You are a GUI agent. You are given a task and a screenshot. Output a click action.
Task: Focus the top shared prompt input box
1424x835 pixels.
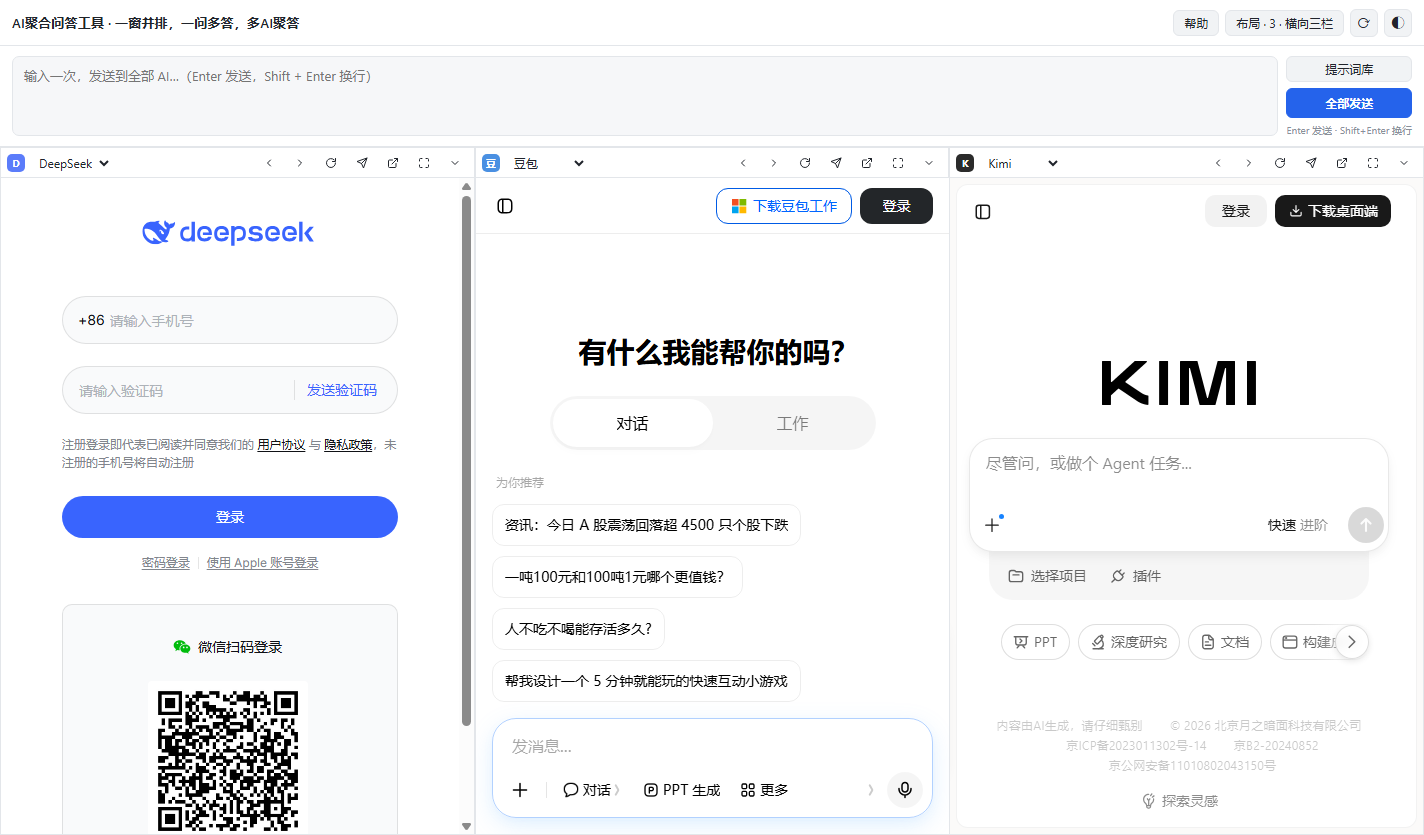pos(645,96)
